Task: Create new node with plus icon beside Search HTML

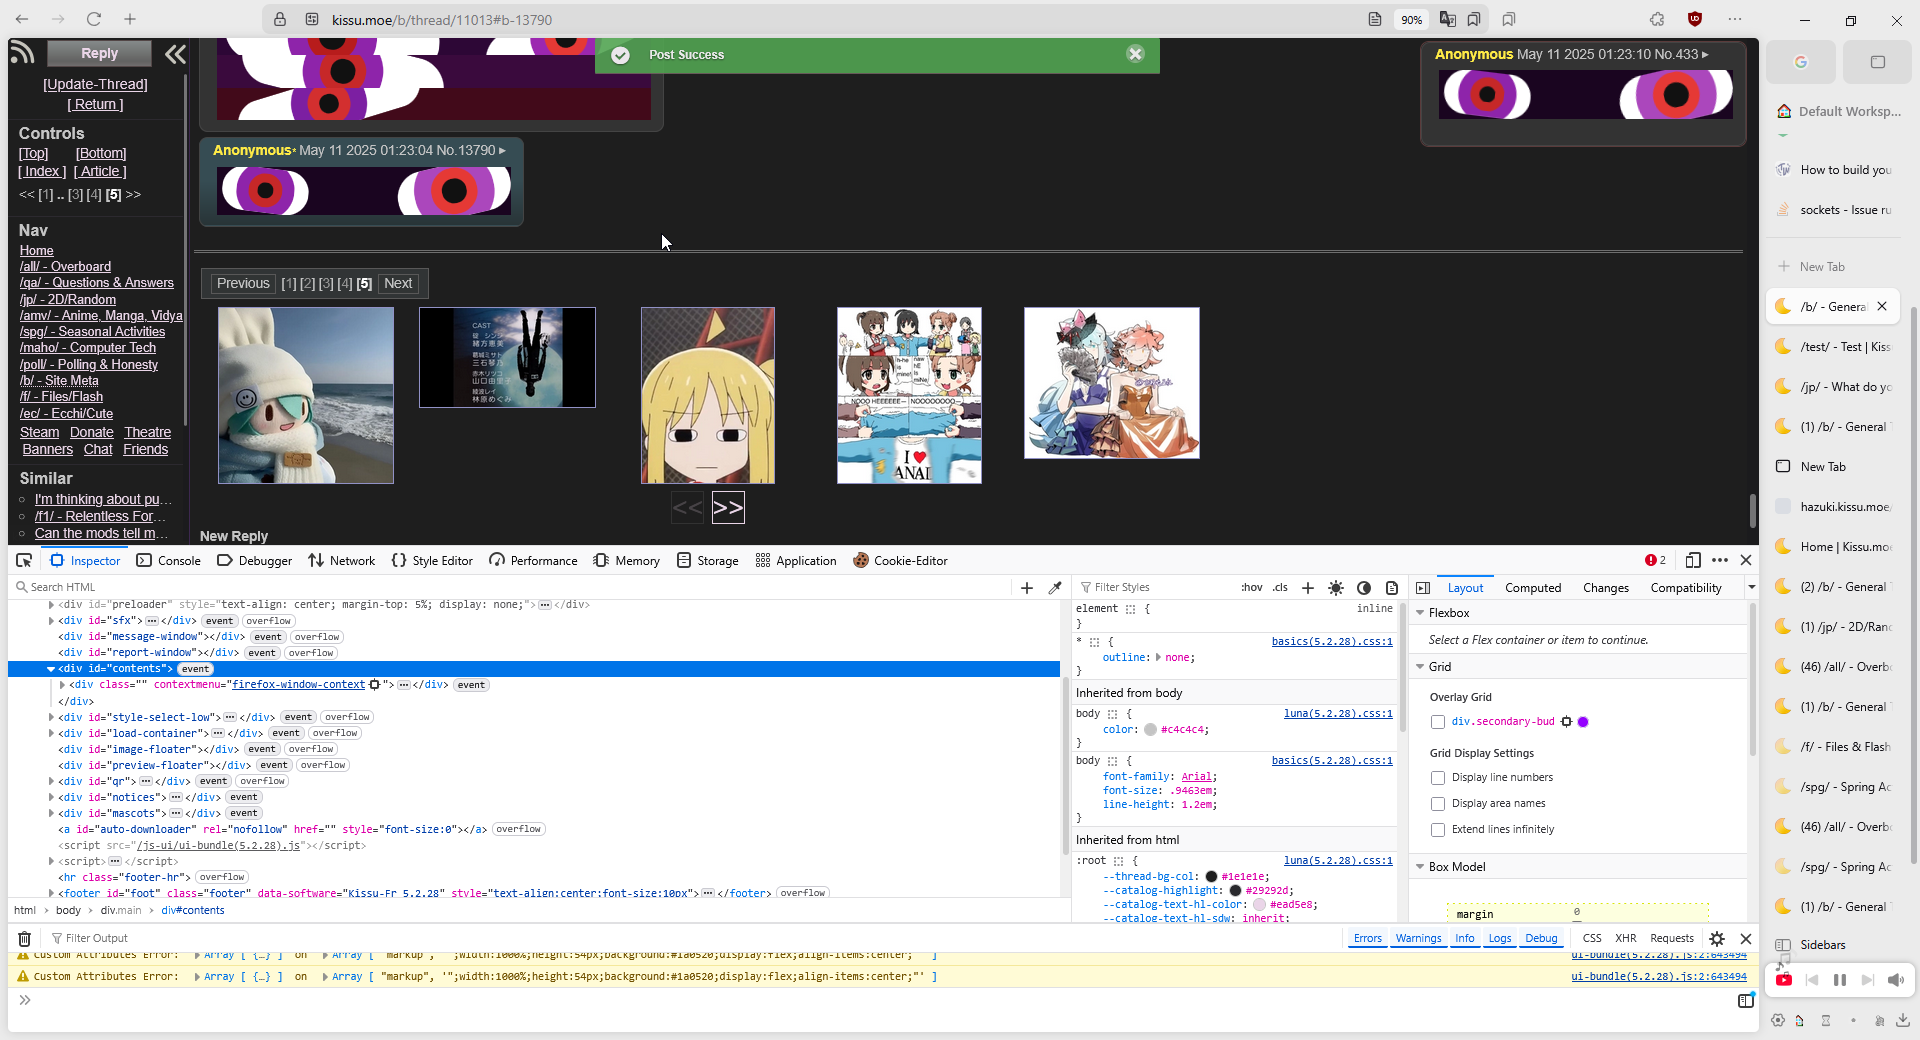Action: 1026,588
